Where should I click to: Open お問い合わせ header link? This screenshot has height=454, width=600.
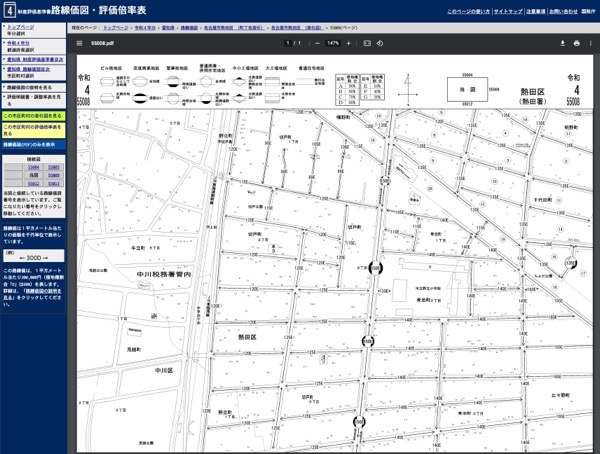pyautogui.click(x=563, y=11)
